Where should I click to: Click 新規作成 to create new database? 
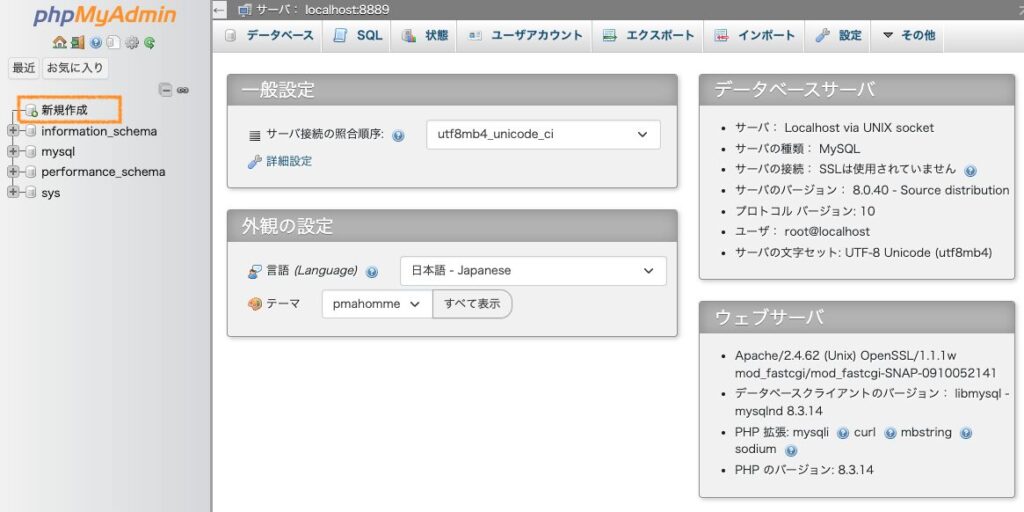64,110
